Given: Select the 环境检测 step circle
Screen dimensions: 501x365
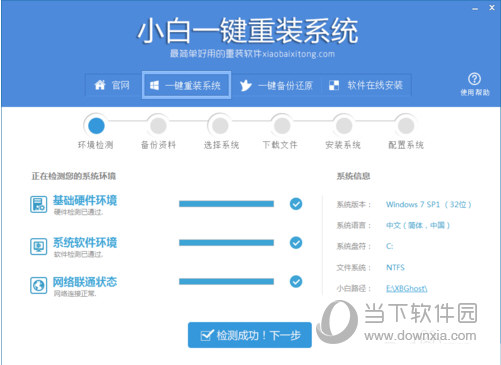Looking at the screenshot, I should pyautogui.click(x=96, y=126).
